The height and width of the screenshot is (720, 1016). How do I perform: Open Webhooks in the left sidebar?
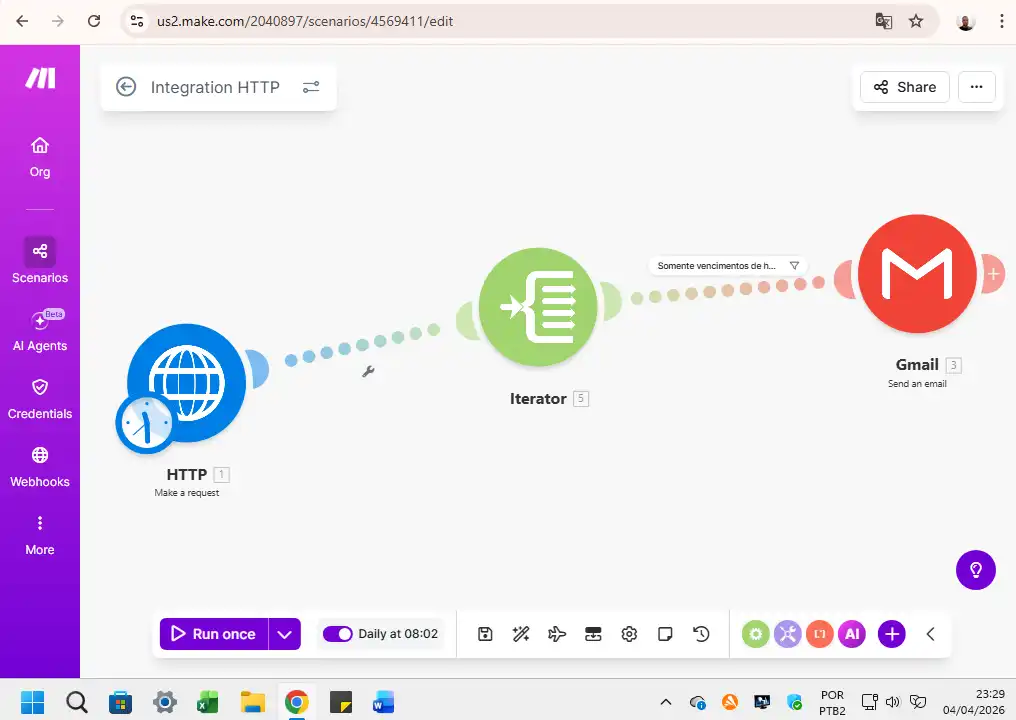click(40, 466)
